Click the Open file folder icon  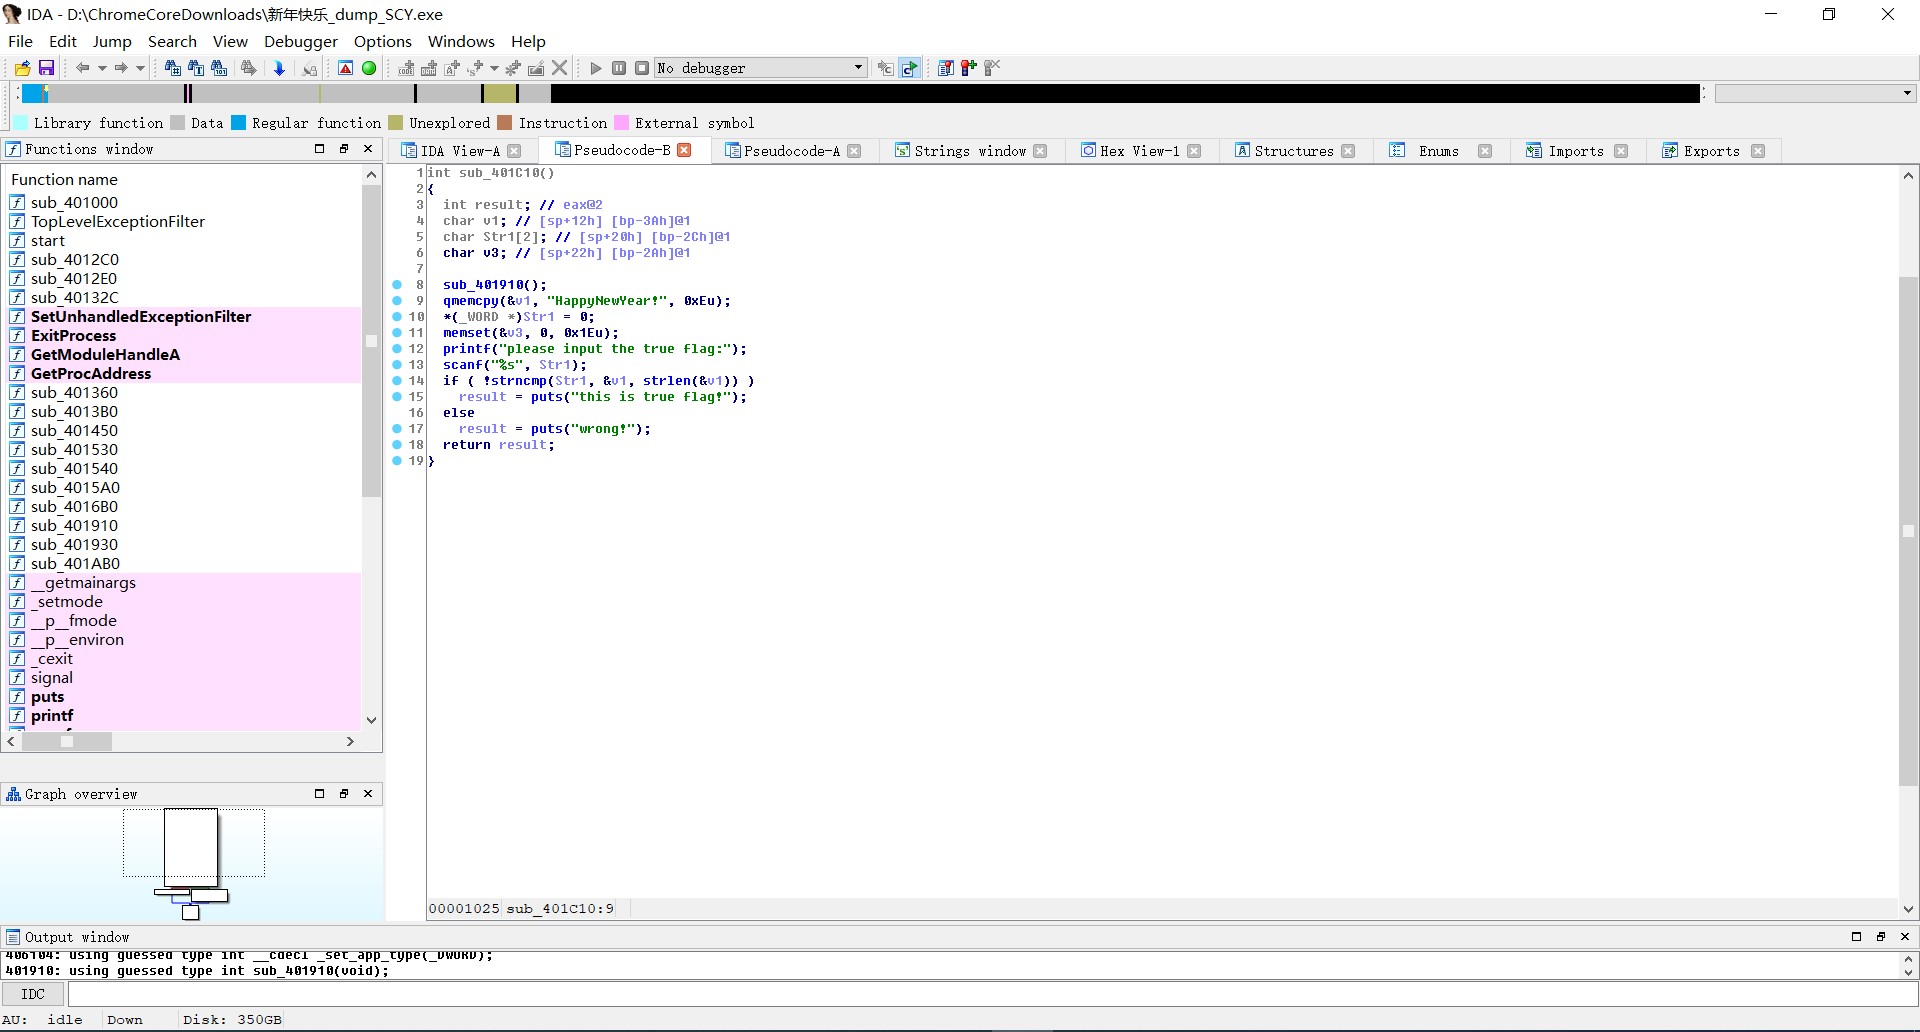[x=22, y=68]
